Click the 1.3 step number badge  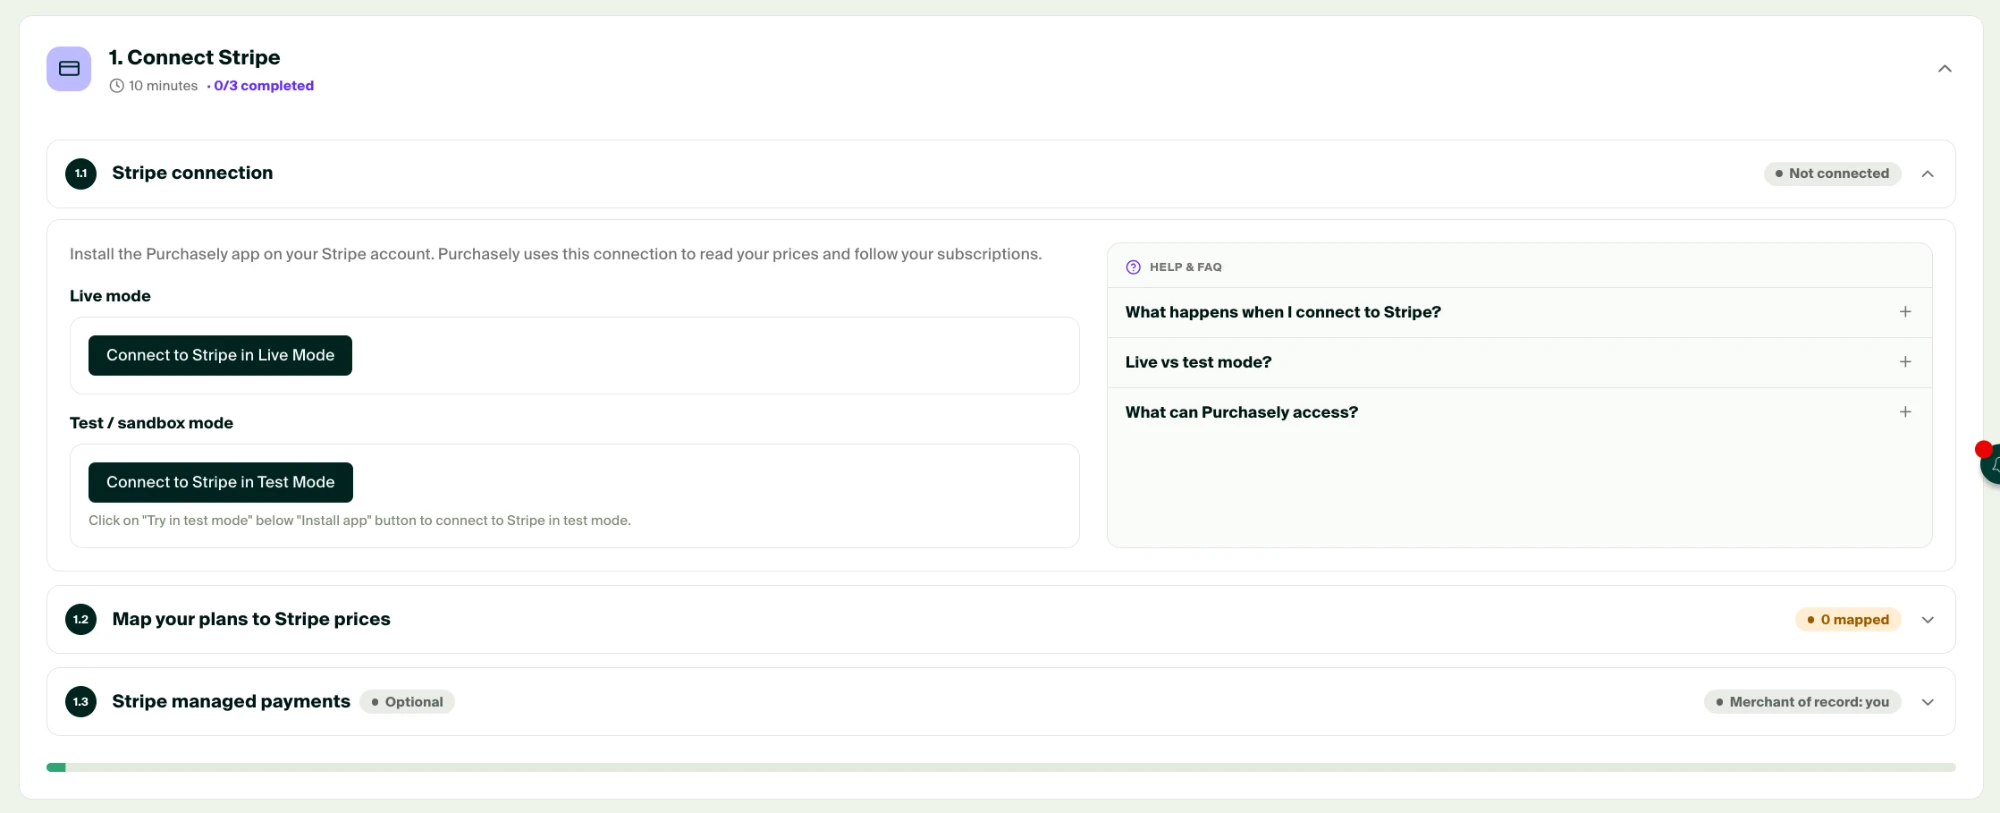(x=81, y=701)
